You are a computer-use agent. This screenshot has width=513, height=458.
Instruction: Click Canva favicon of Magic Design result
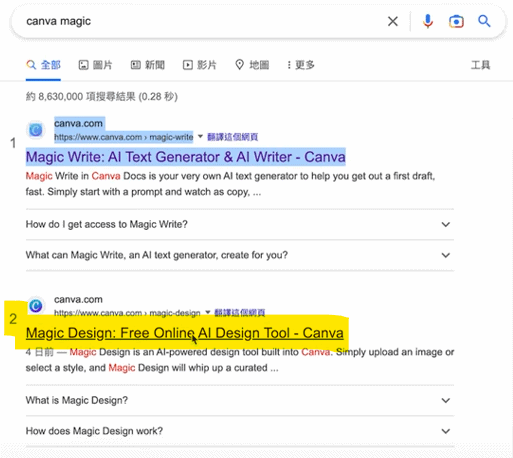click(x=36, y=305)
